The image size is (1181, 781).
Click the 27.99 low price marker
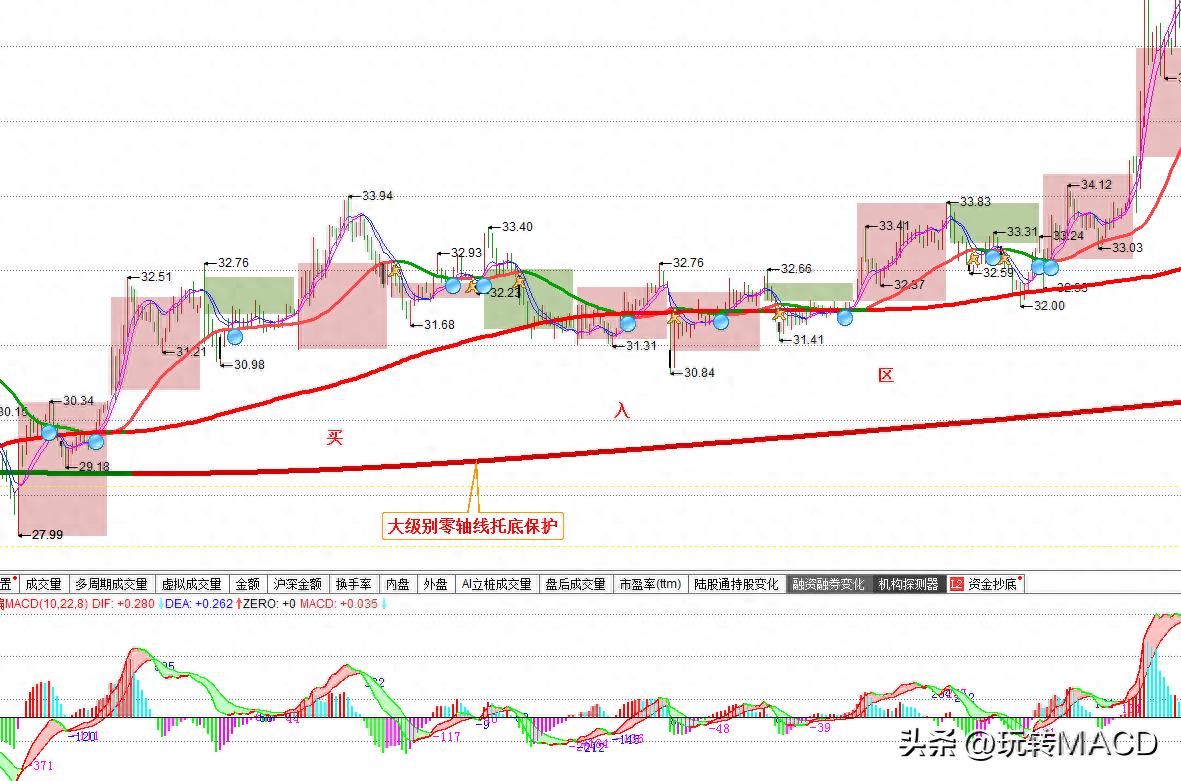pos(46,535)
